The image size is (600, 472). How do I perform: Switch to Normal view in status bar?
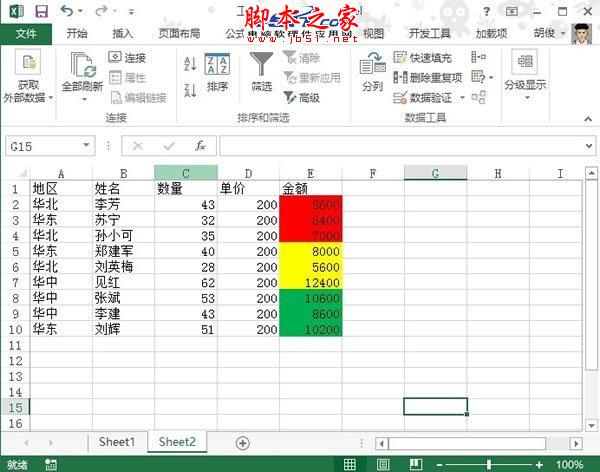point(350,464)
